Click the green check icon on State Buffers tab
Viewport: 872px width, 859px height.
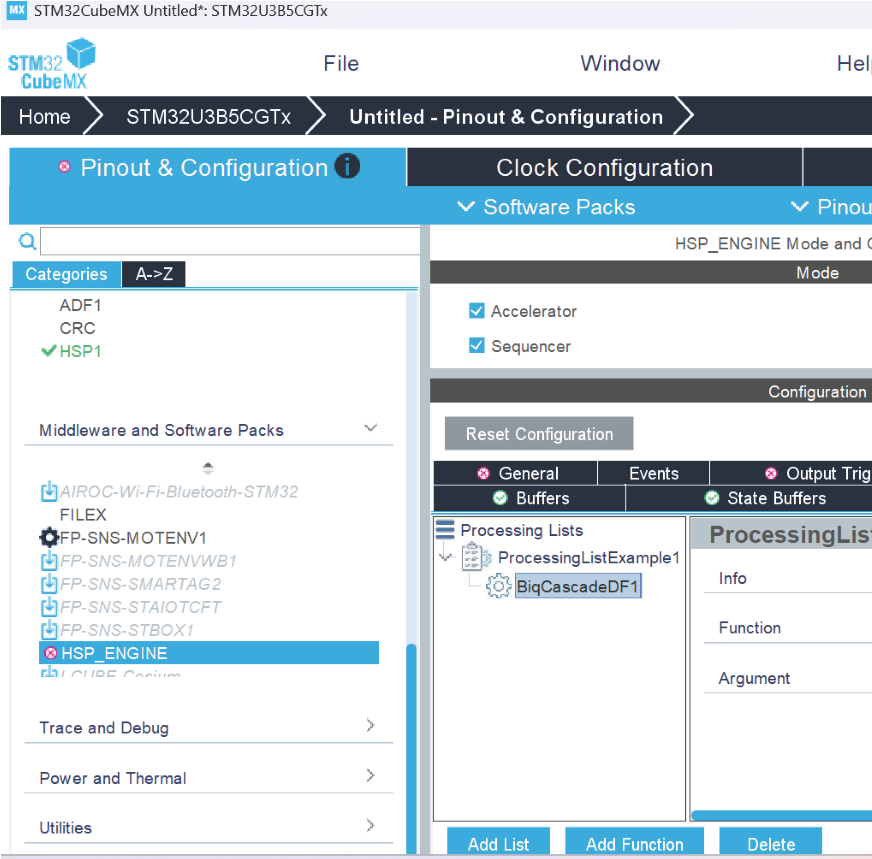[712, 498]
